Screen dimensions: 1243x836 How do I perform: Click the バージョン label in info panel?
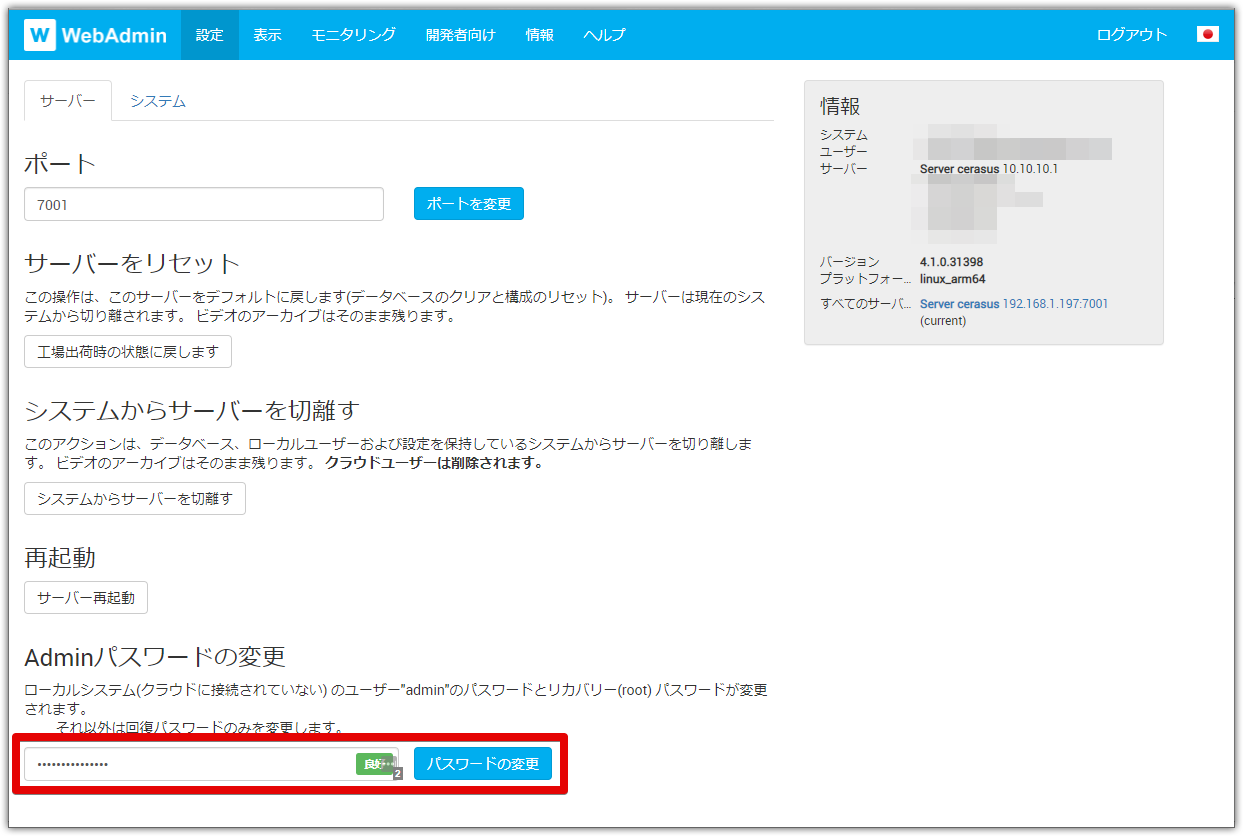[x=850, y=262]
